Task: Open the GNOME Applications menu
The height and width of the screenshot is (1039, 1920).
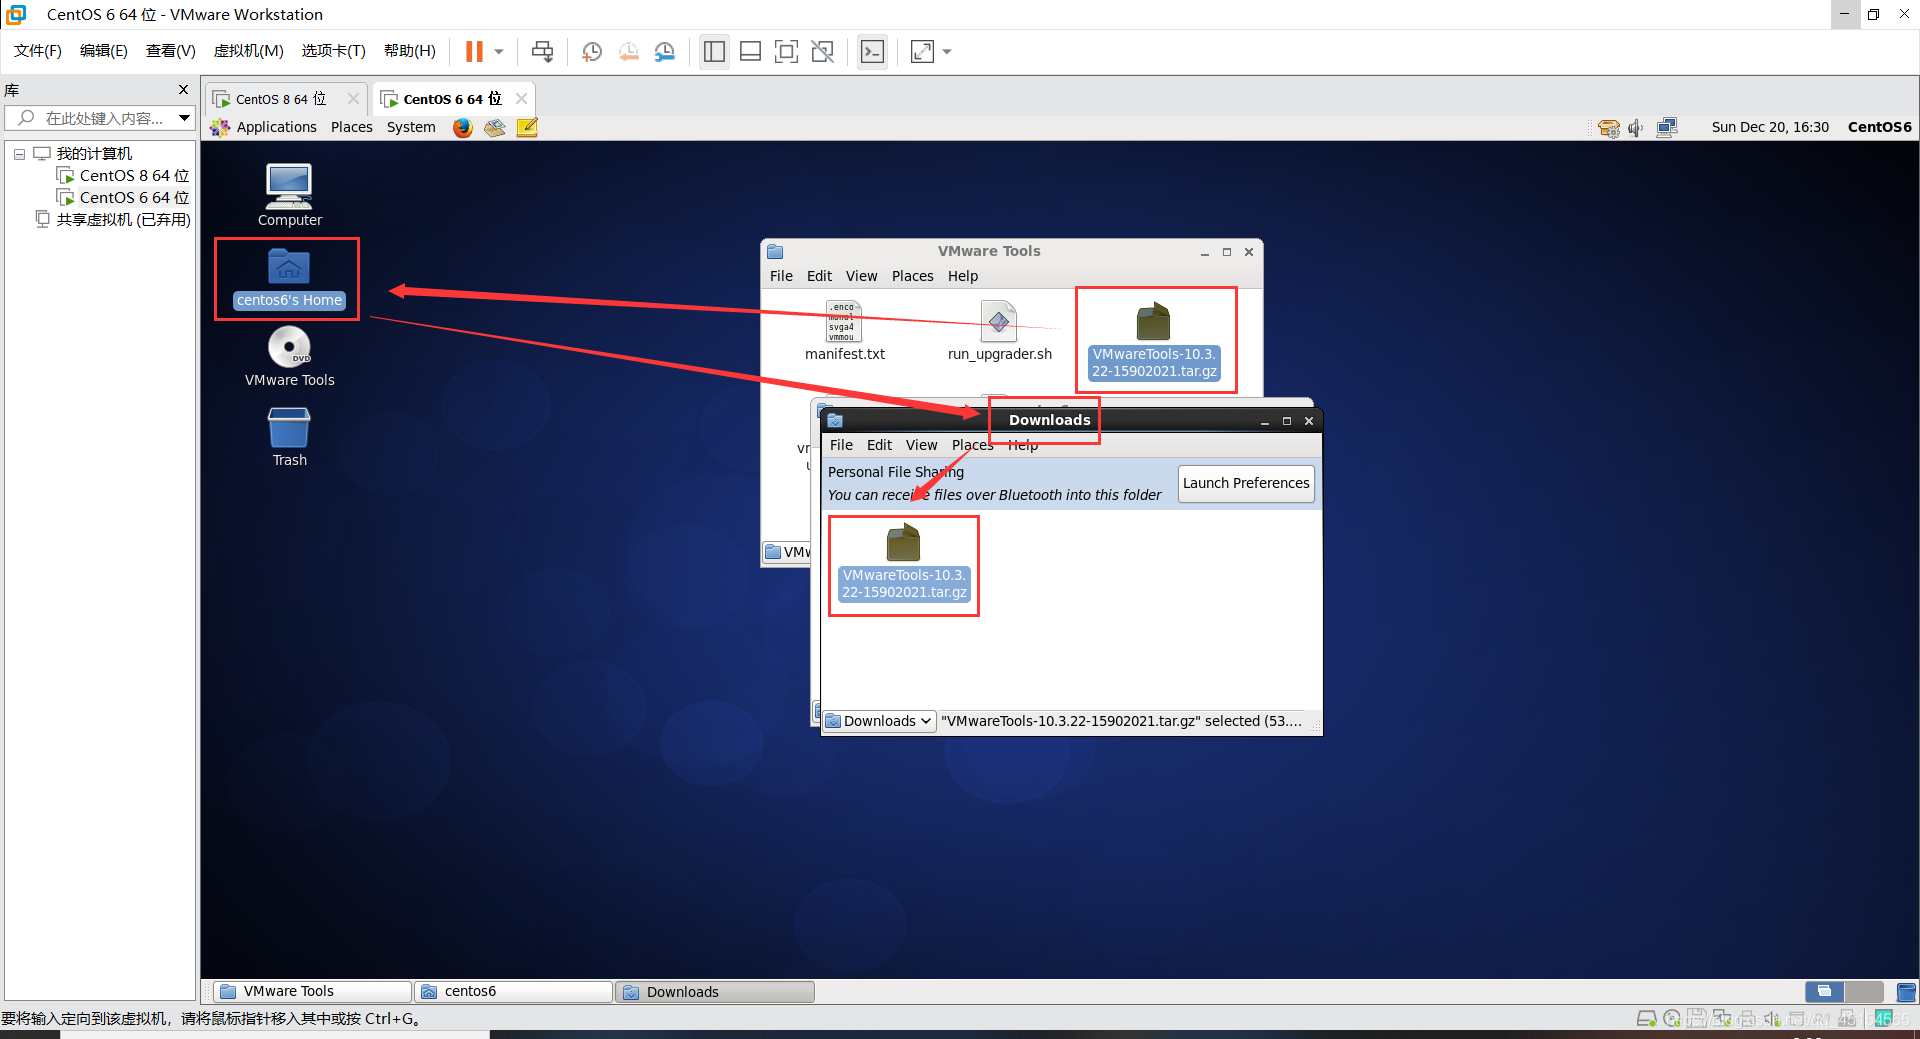Action: pos(265,127)
